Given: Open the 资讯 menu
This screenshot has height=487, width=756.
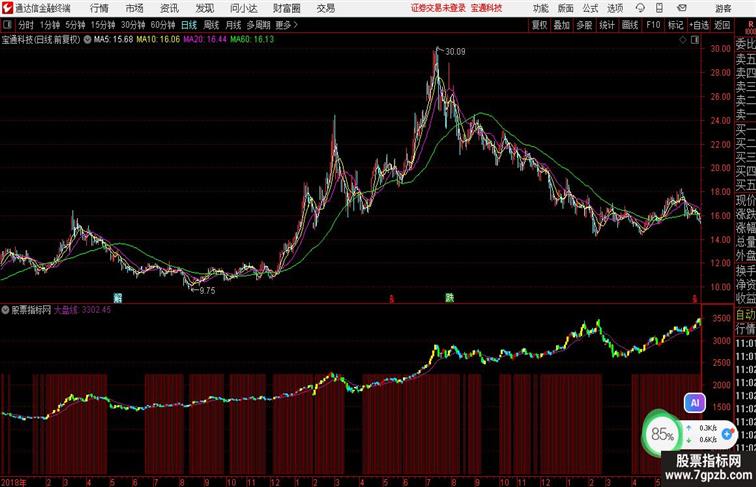Looking at the screenshot, I should tap(169, 8).
